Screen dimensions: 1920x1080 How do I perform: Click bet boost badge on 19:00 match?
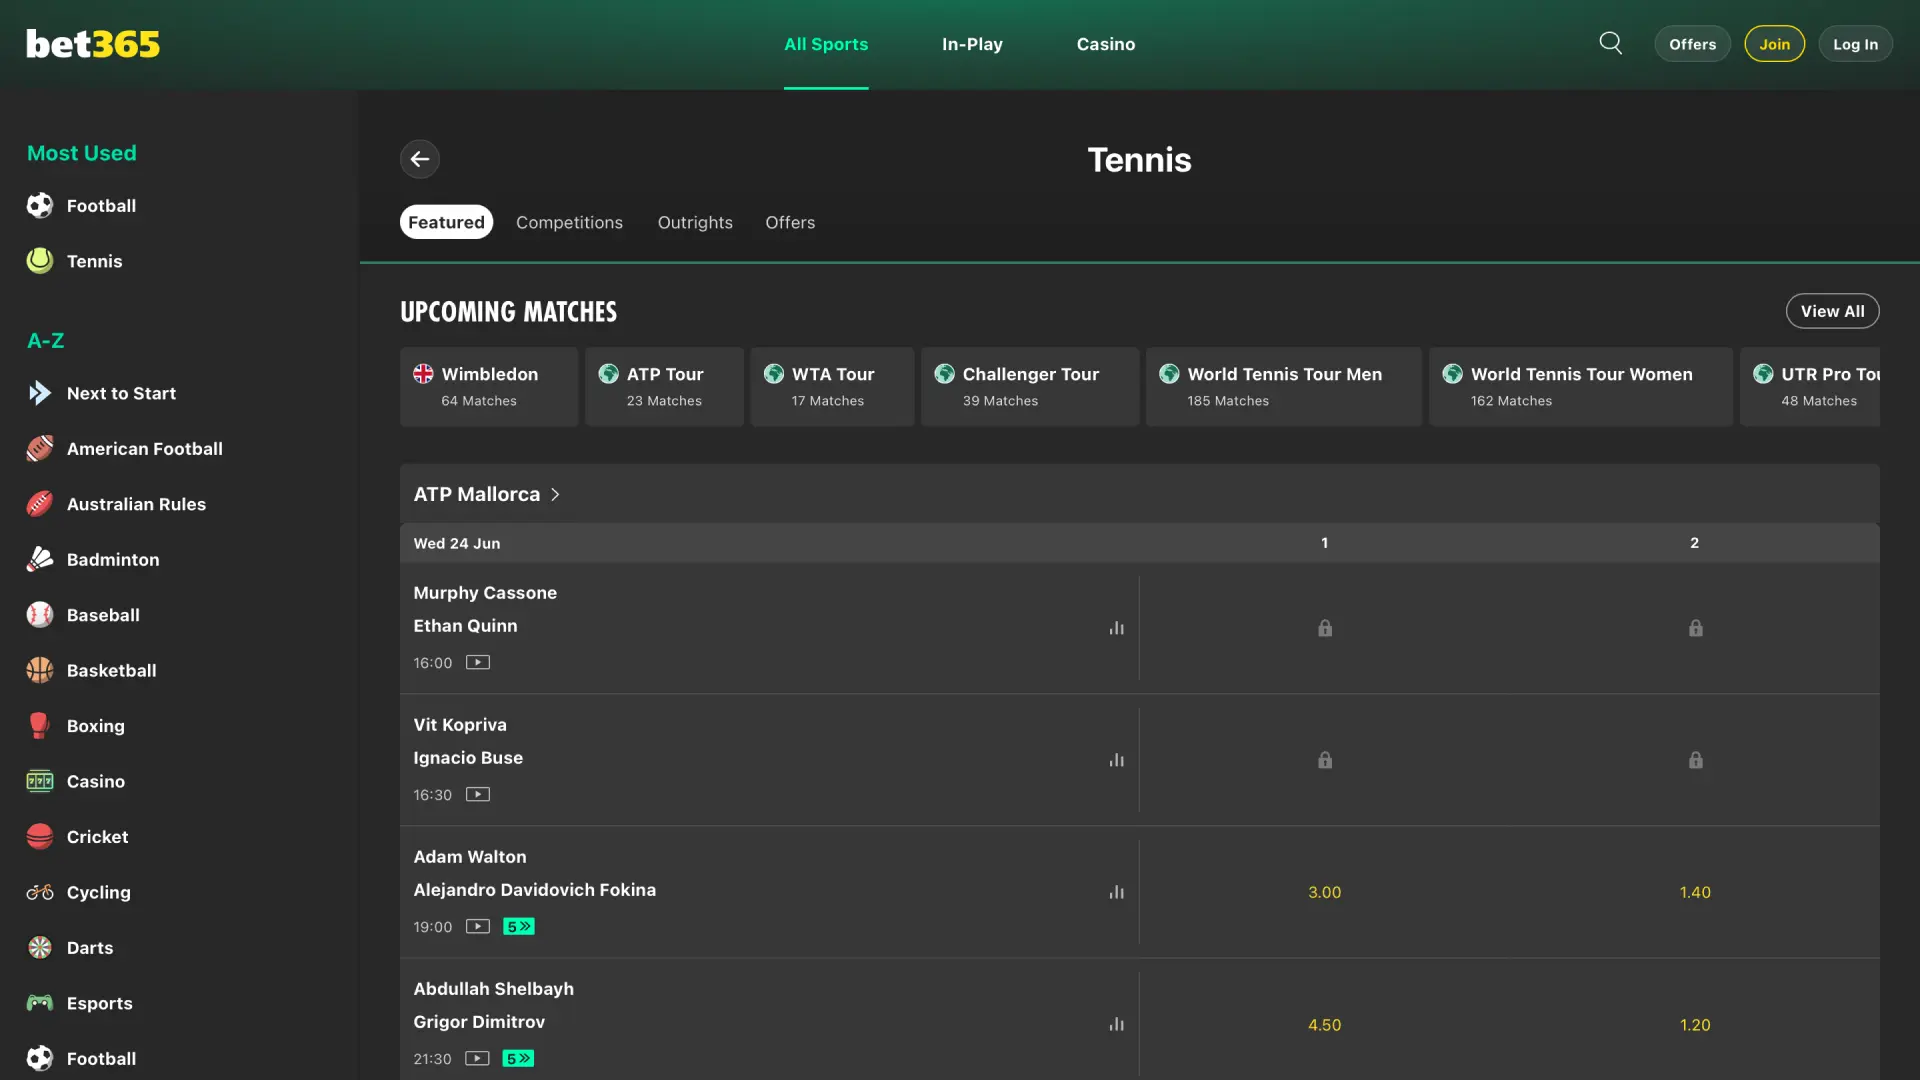pyautogui.click(x=519, y=926)
